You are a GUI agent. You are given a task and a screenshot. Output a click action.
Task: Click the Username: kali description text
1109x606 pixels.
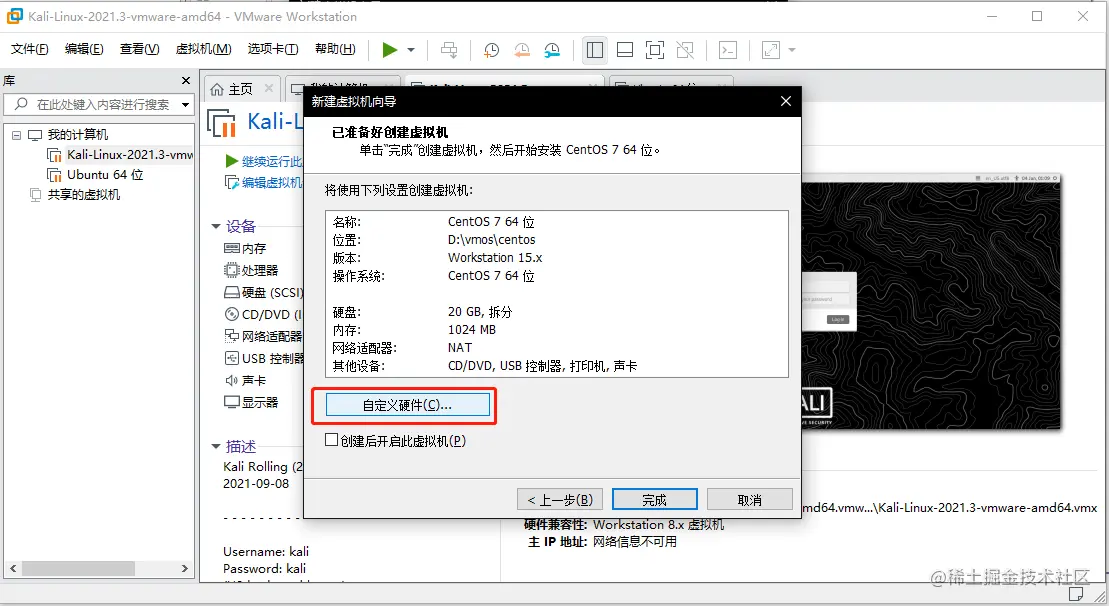tap(266, 551)
